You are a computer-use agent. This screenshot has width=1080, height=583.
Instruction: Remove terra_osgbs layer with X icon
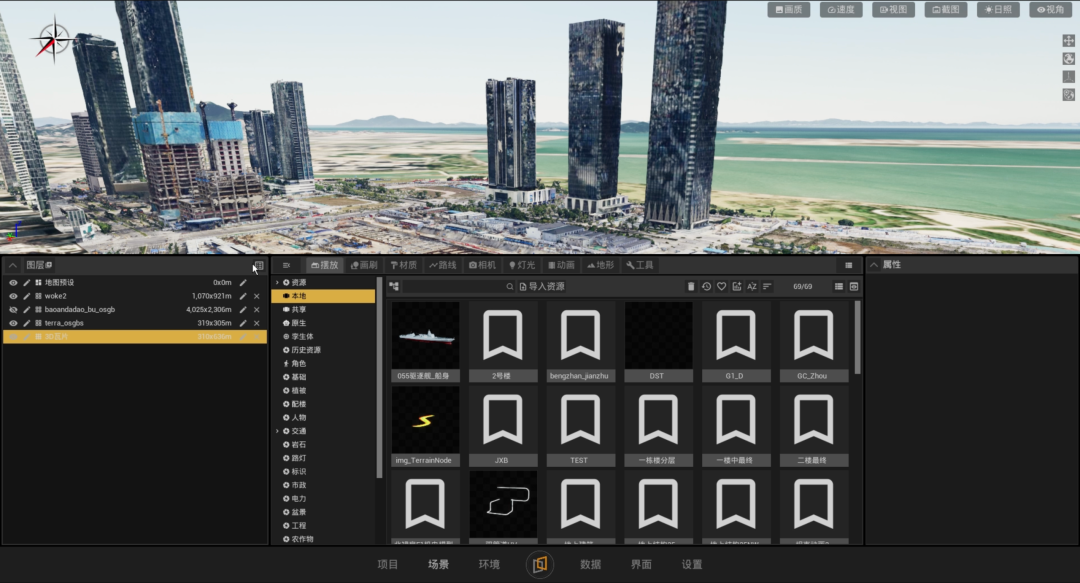[x=257, y=323]
